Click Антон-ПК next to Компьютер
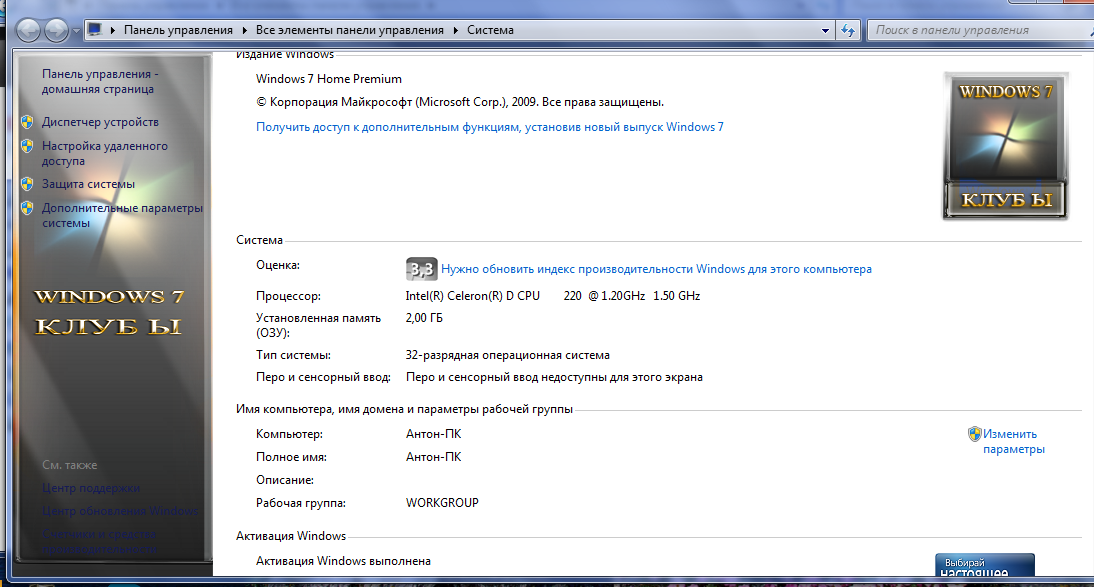Screen dimensions: 1094x587 coord(433,434)
